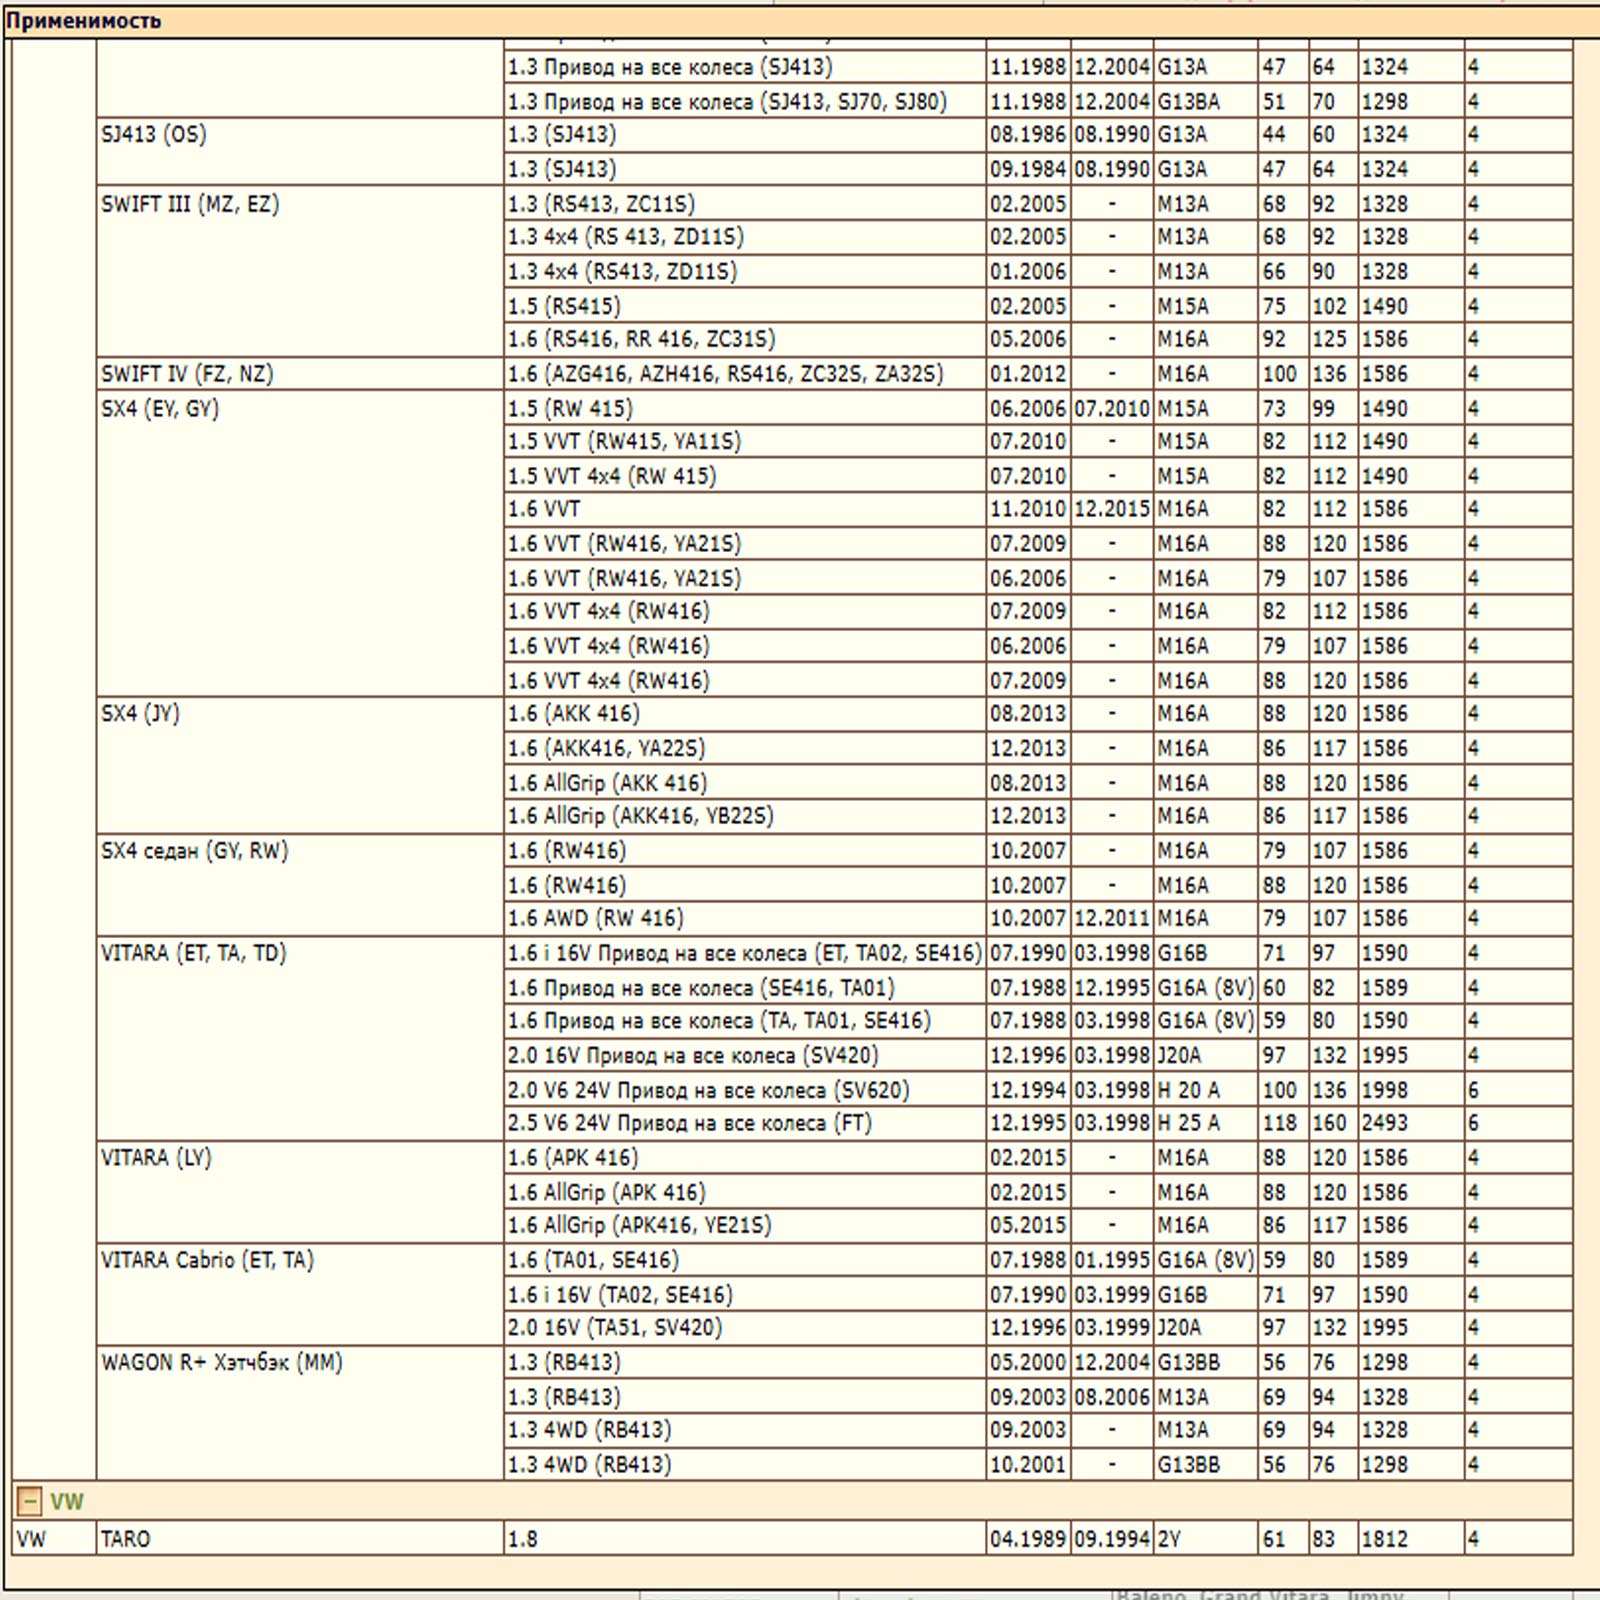Click the green VW group heading
This screenshot has height=1600, width=1600.
pyautogui.click(x=67, y=1501)
